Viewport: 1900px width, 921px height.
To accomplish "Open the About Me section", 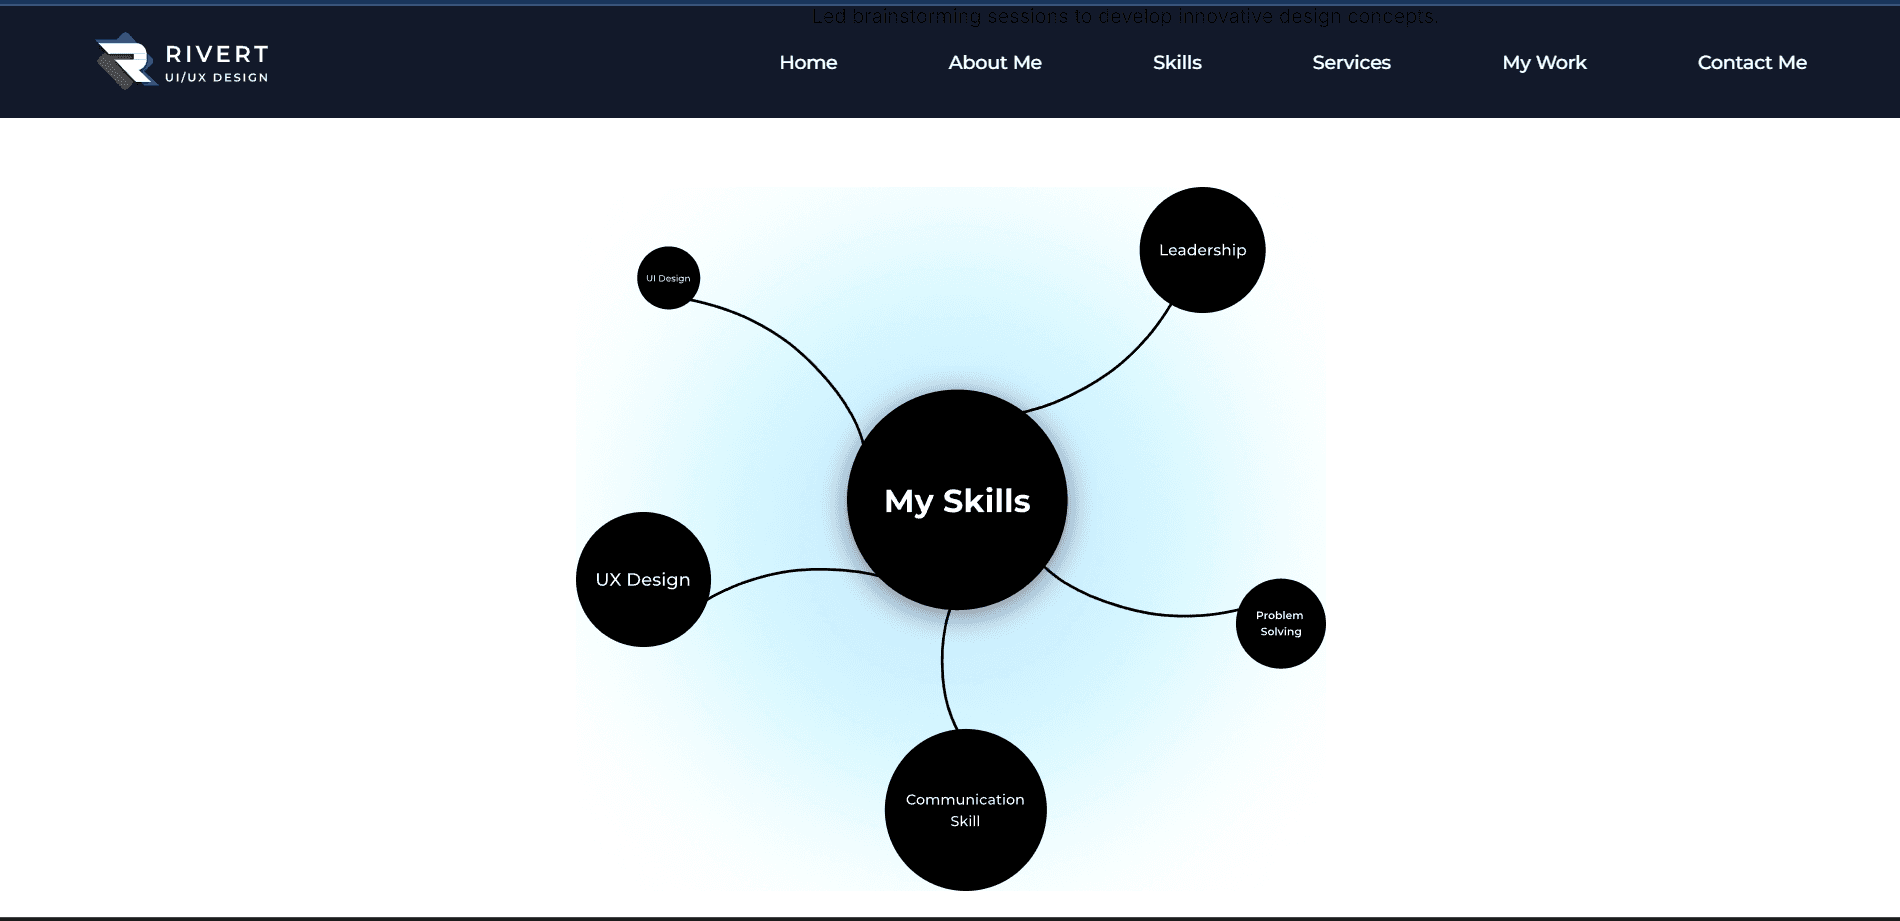I will click(994, 62).
